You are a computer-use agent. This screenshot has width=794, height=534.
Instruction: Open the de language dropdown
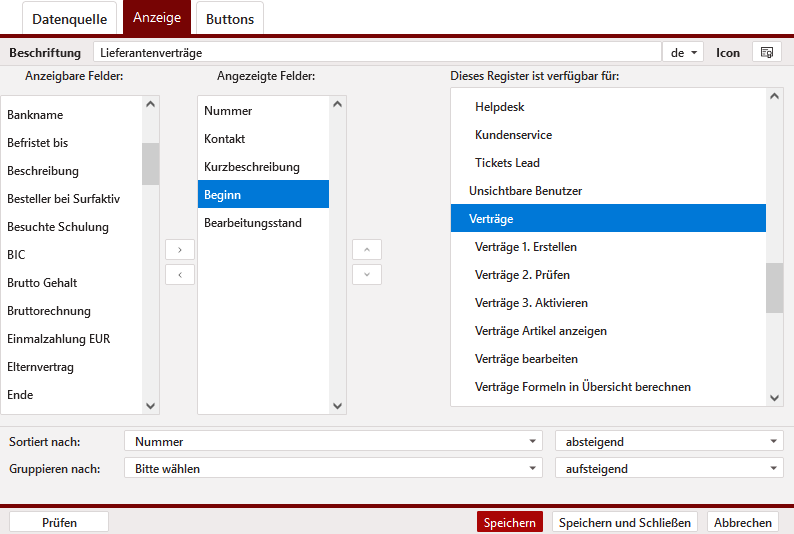tap(683, 52)
